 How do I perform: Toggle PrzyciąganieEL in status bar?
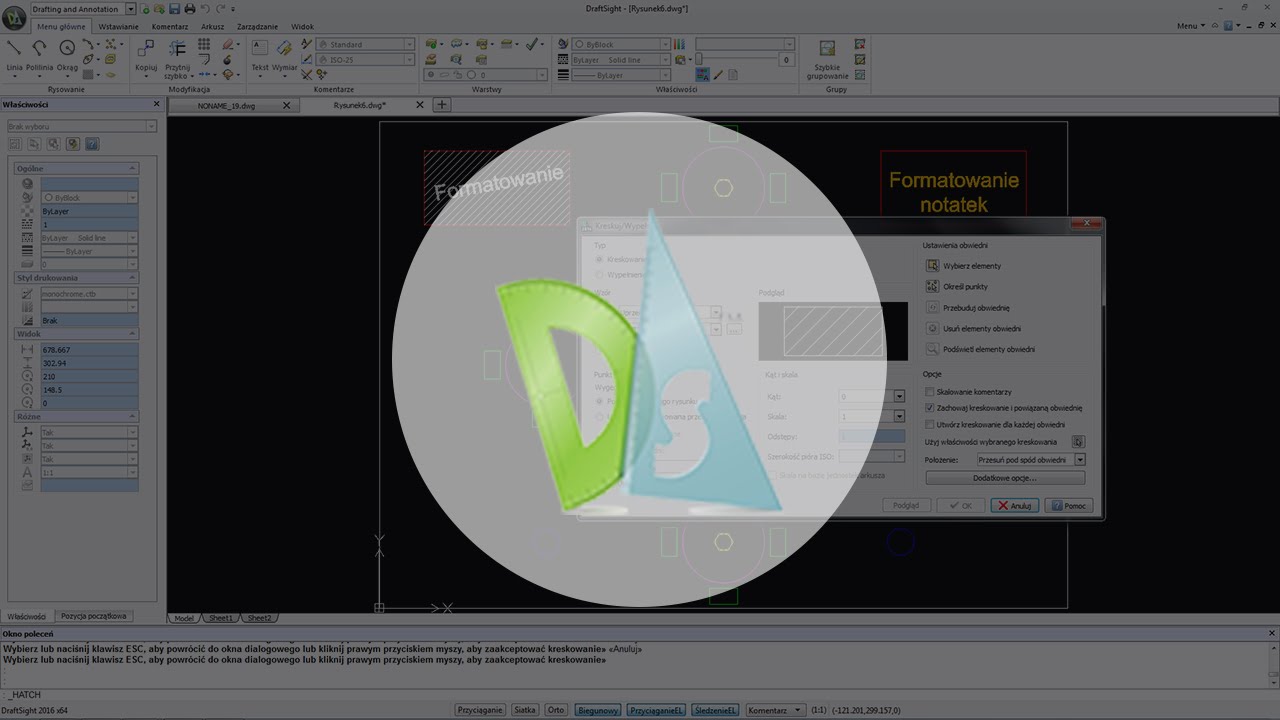pos(656,710)
